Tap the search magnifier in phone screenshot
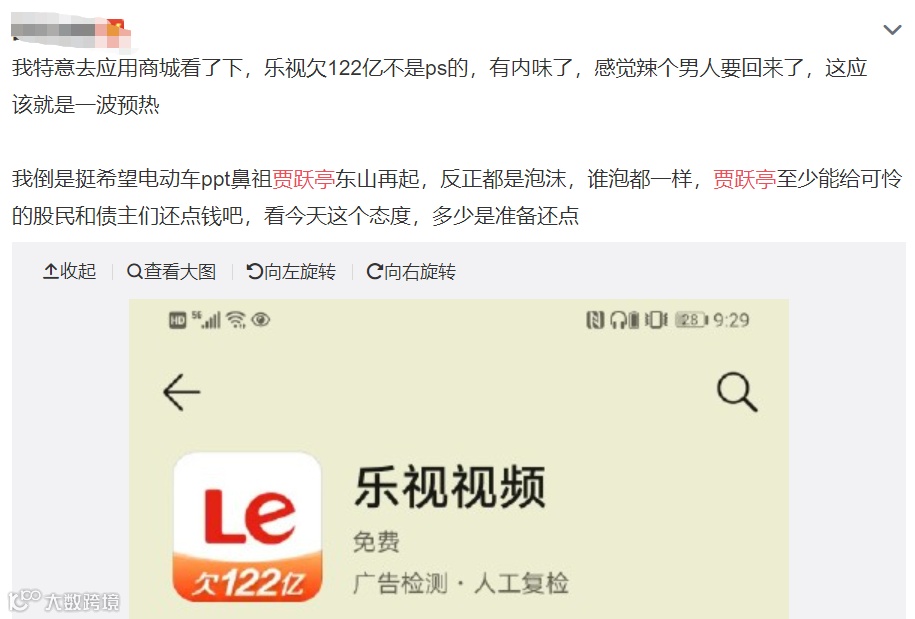 pos(737,392)
